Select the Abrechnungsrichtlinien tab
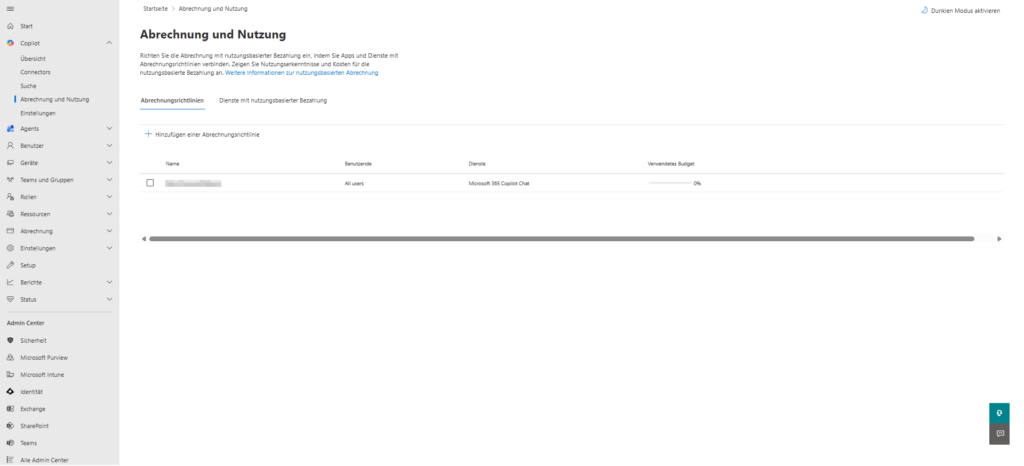Screen dimensions: 1024x466 172,100
